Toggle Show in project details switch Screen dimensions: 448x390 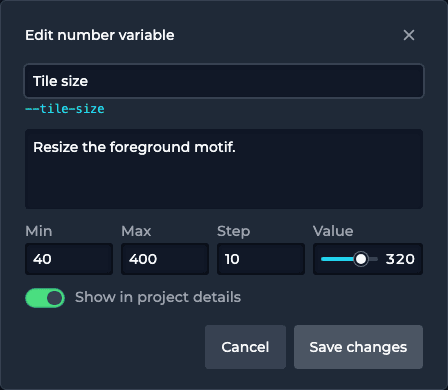click(45, 298)
